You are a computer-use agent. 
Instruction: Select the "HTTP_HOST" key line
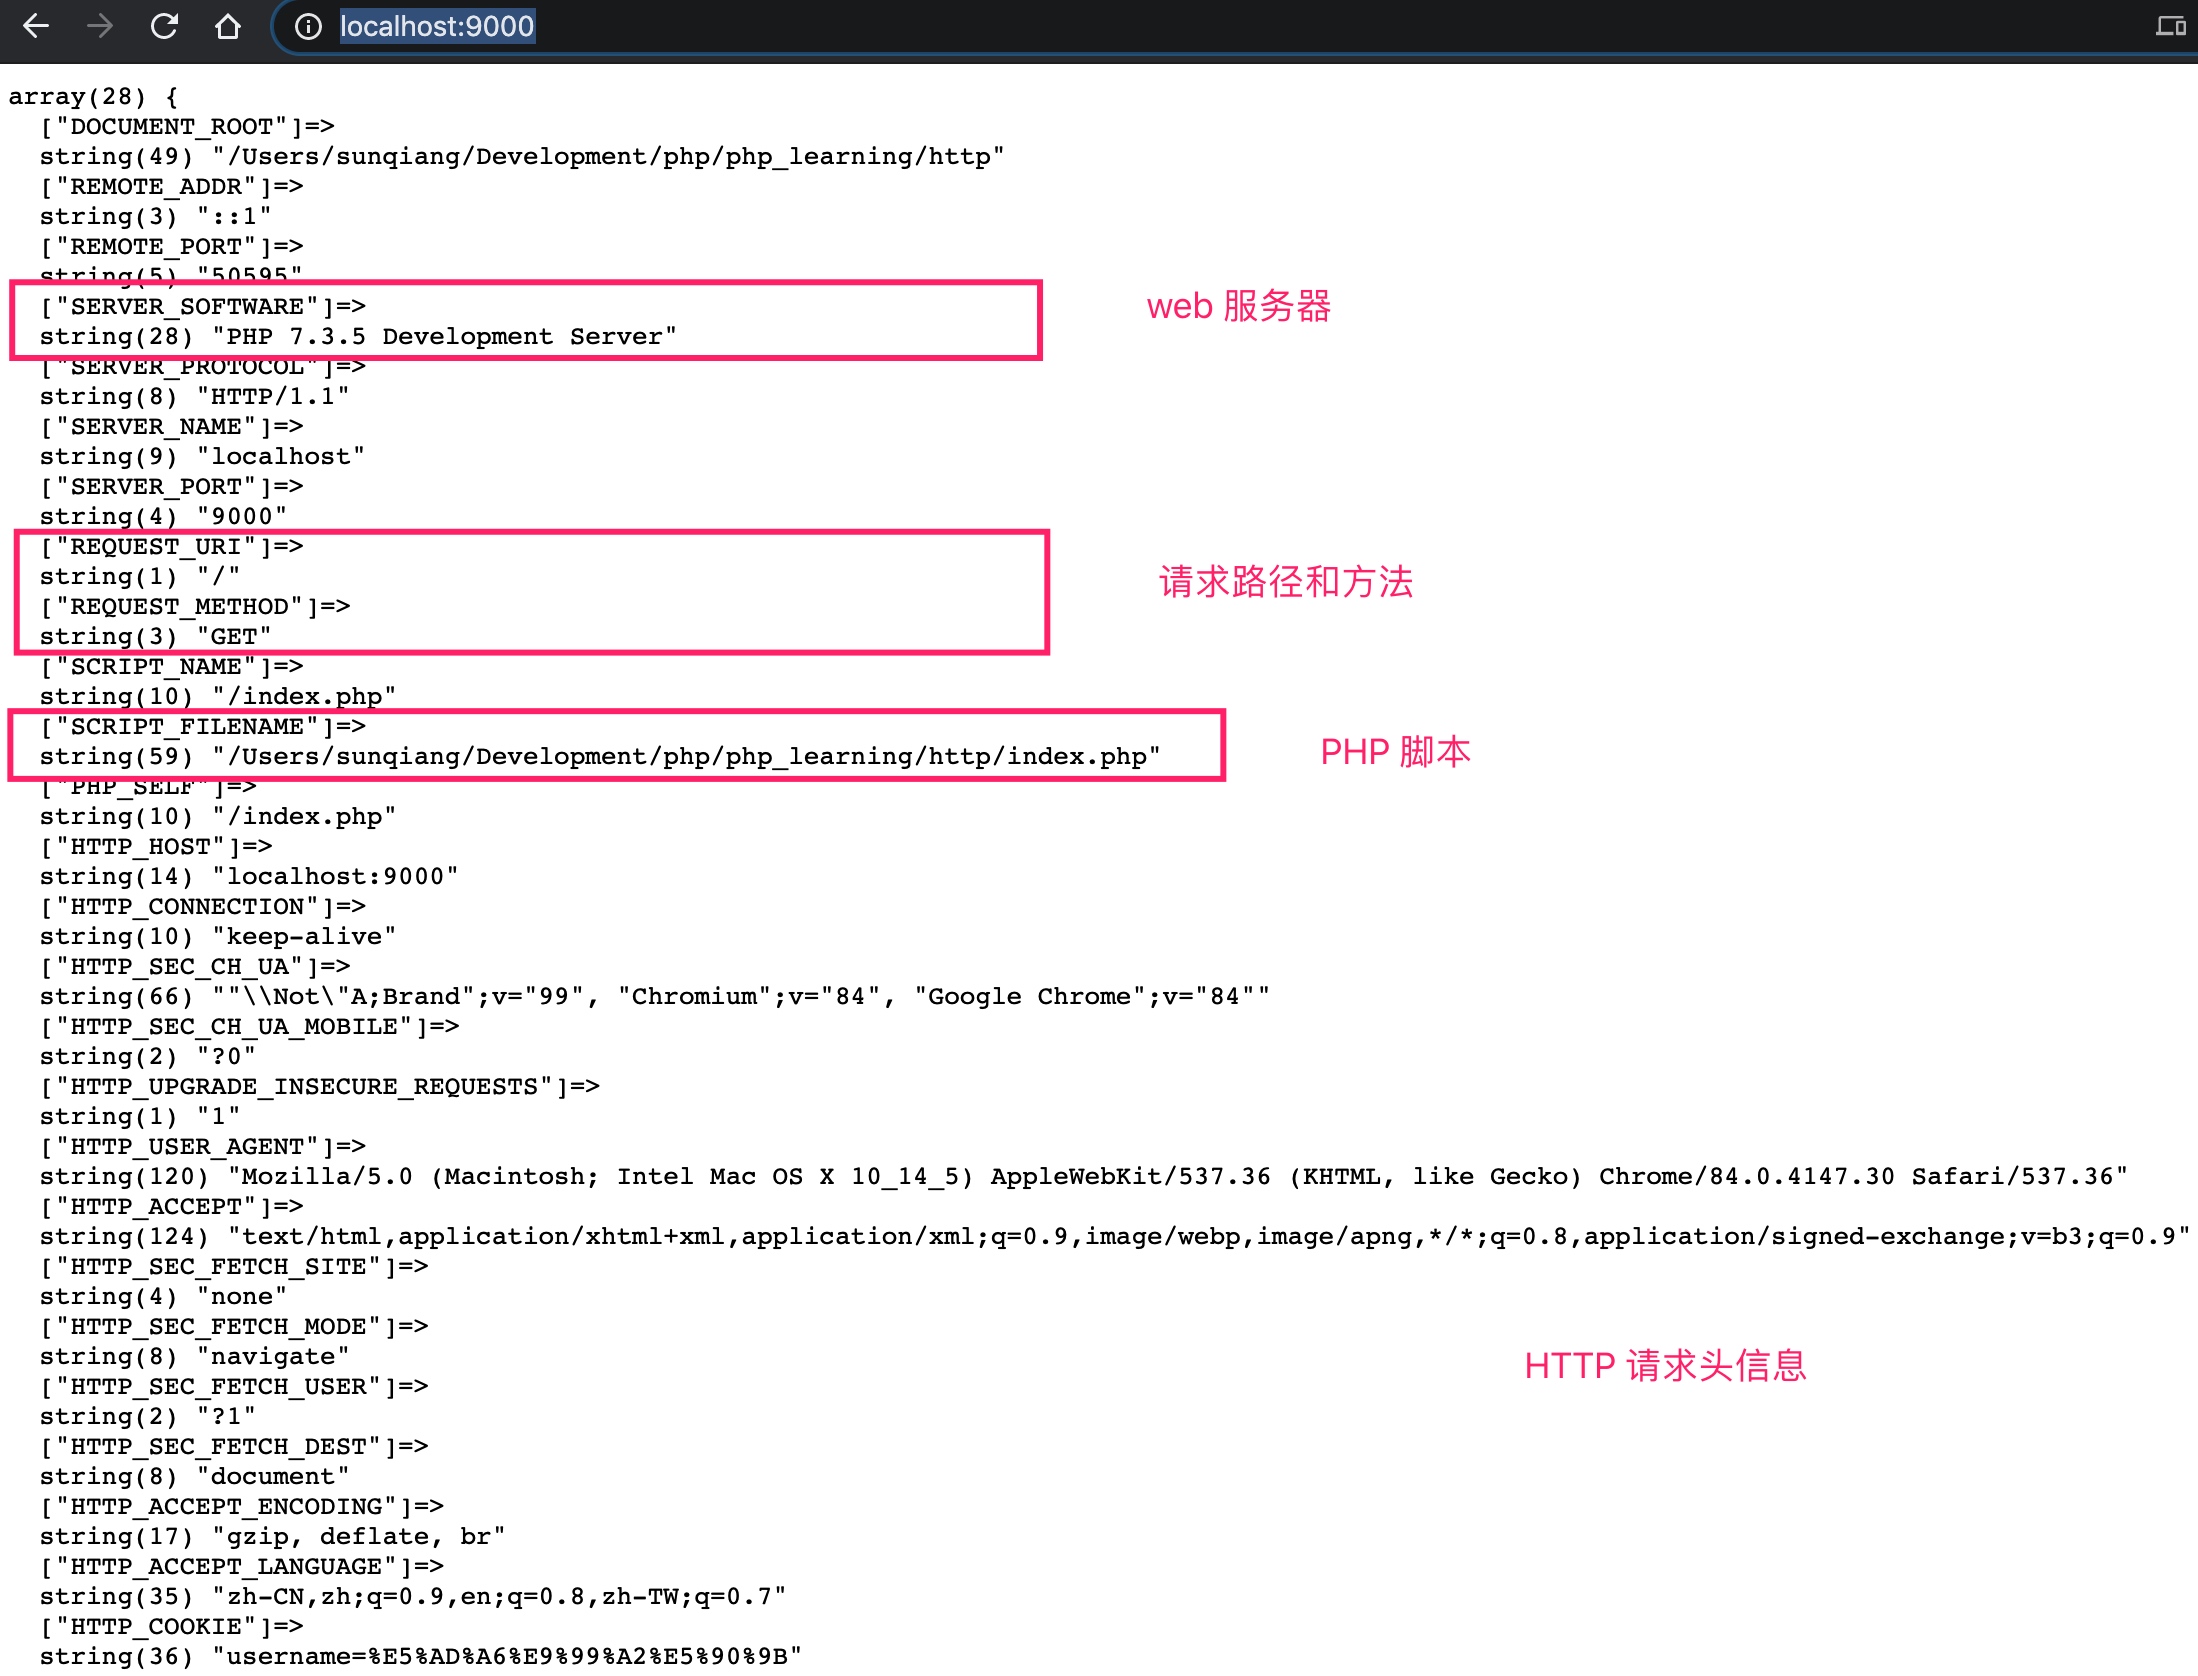click(x=156, y=847)
